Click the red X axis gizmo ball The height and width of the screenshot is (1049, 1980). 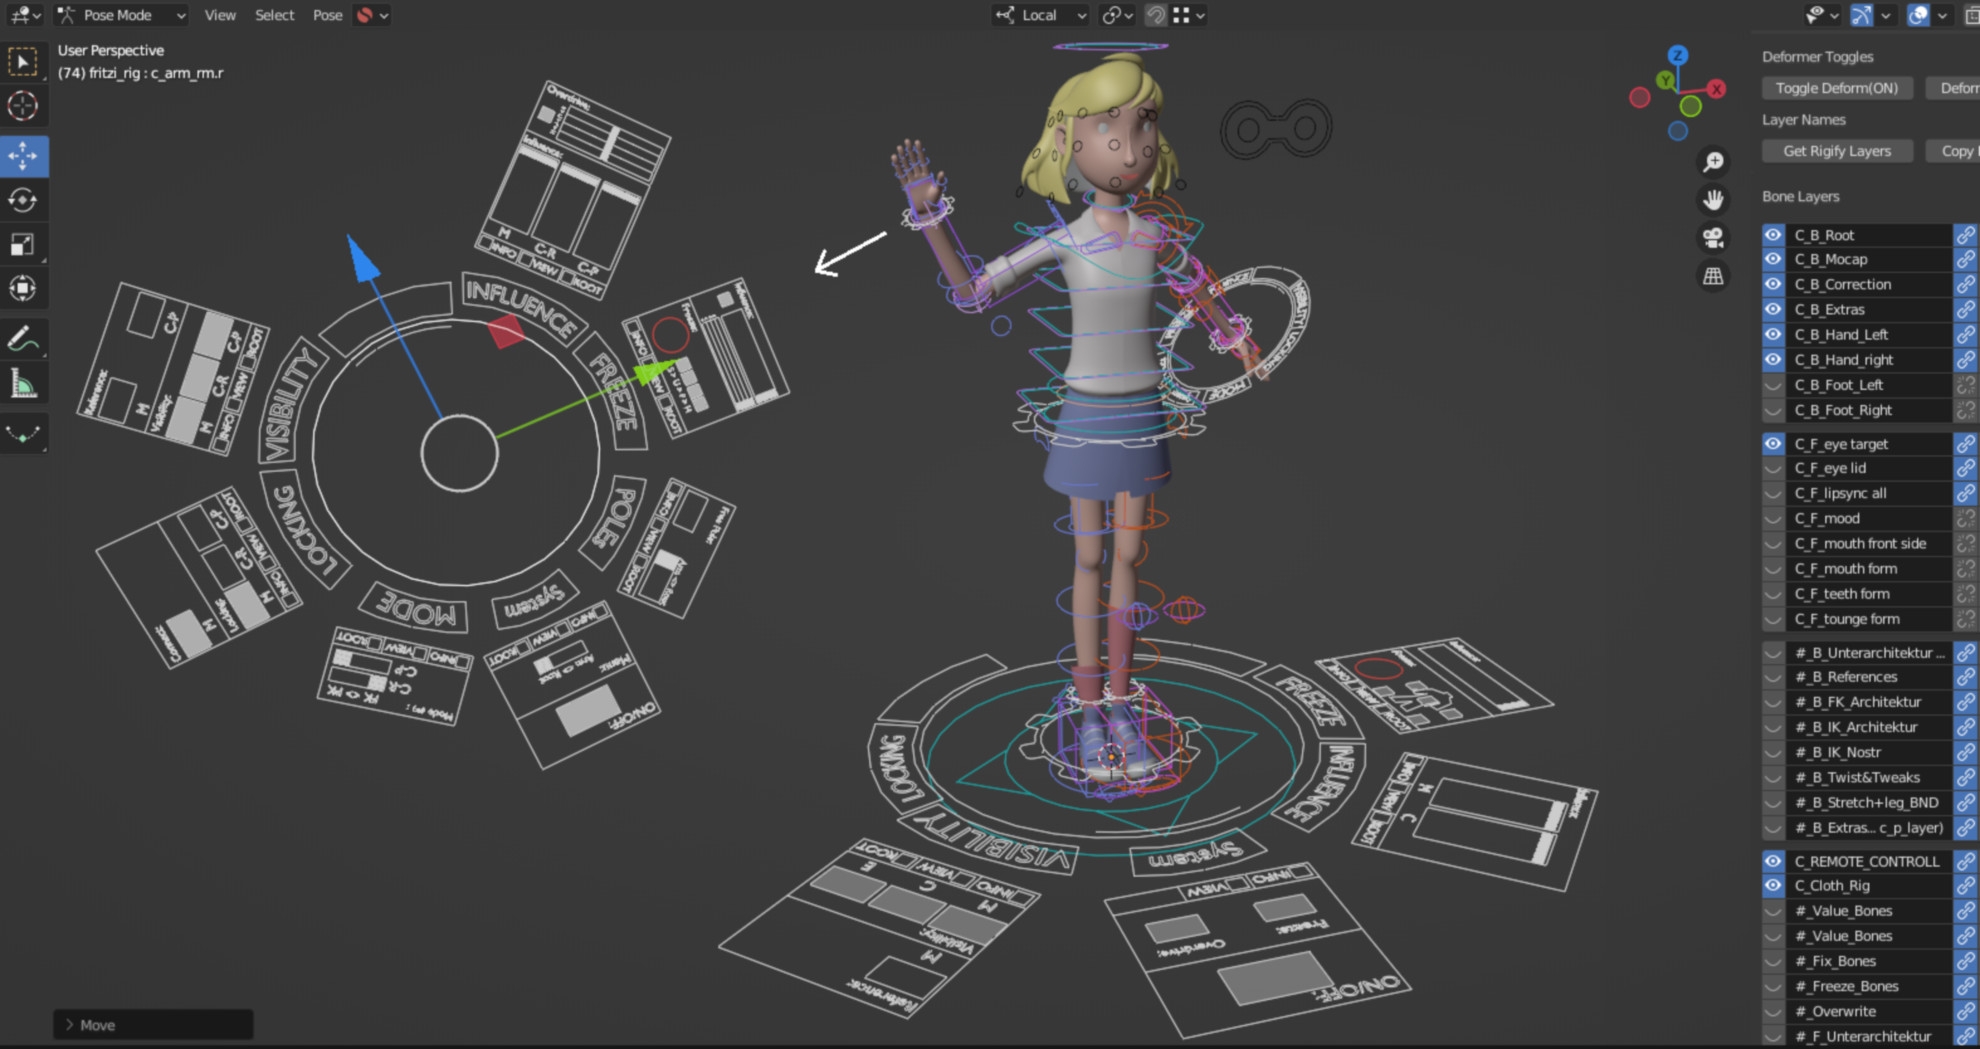tap(1716, 89)
